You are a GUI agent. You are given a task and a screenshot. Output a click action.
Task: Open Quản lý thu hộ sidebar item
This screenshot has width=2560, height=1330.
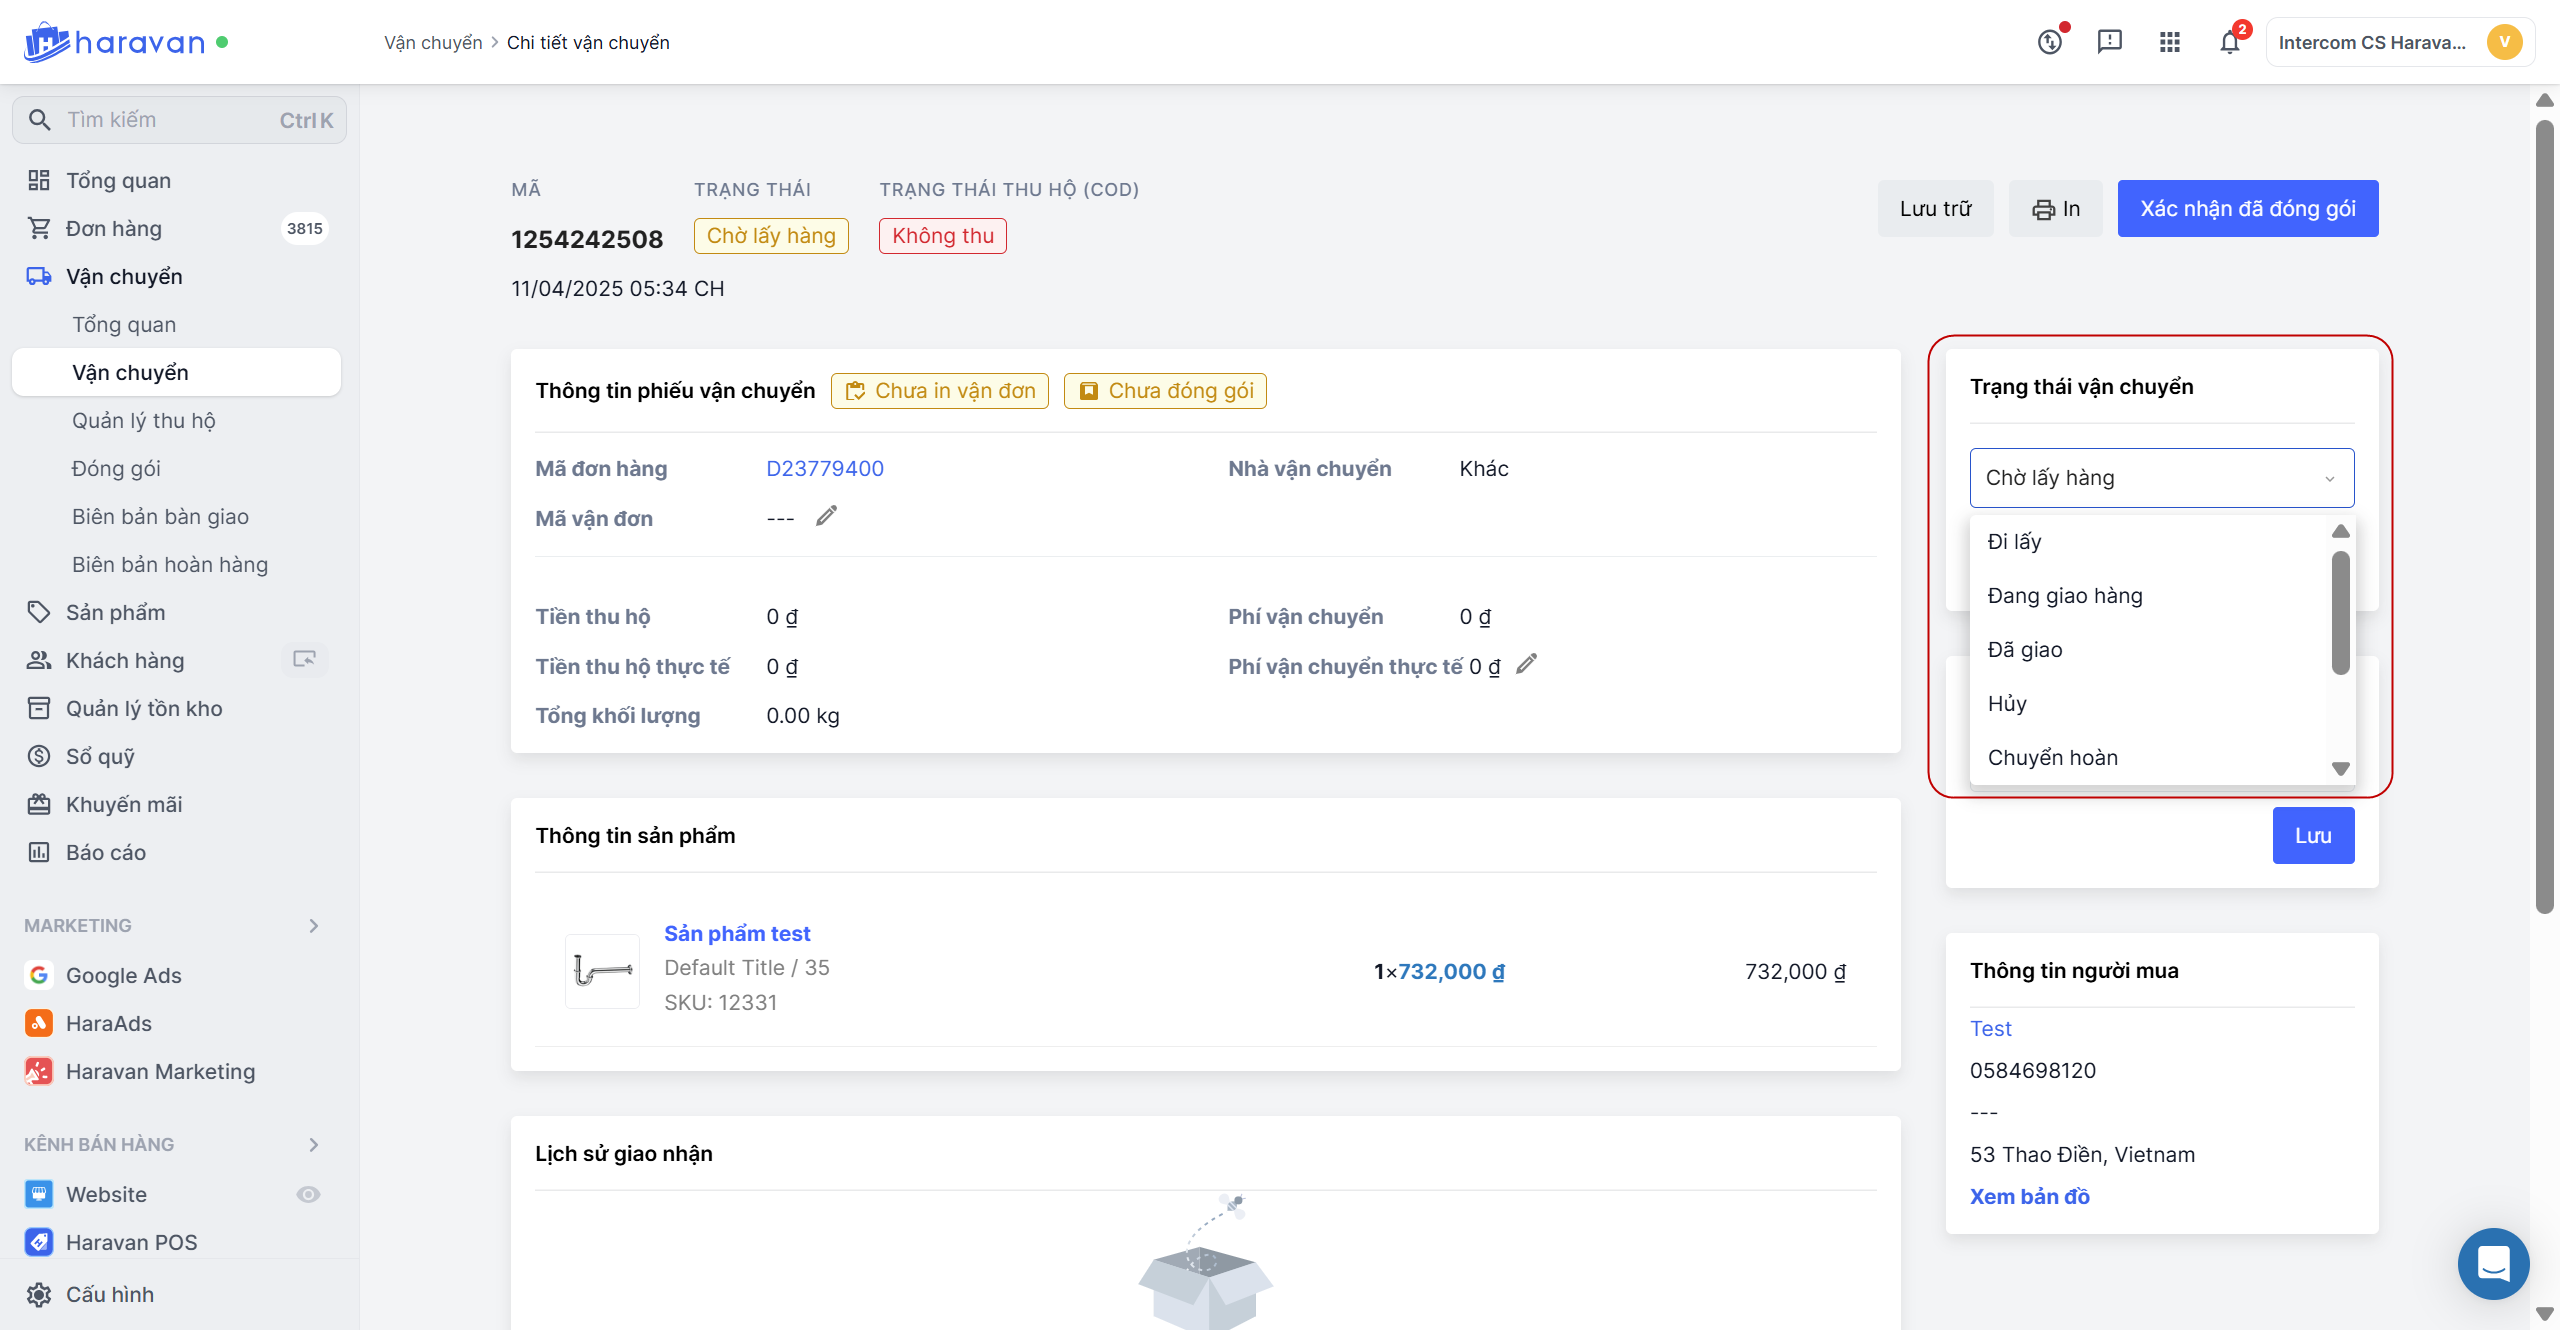tap(144, 421)
